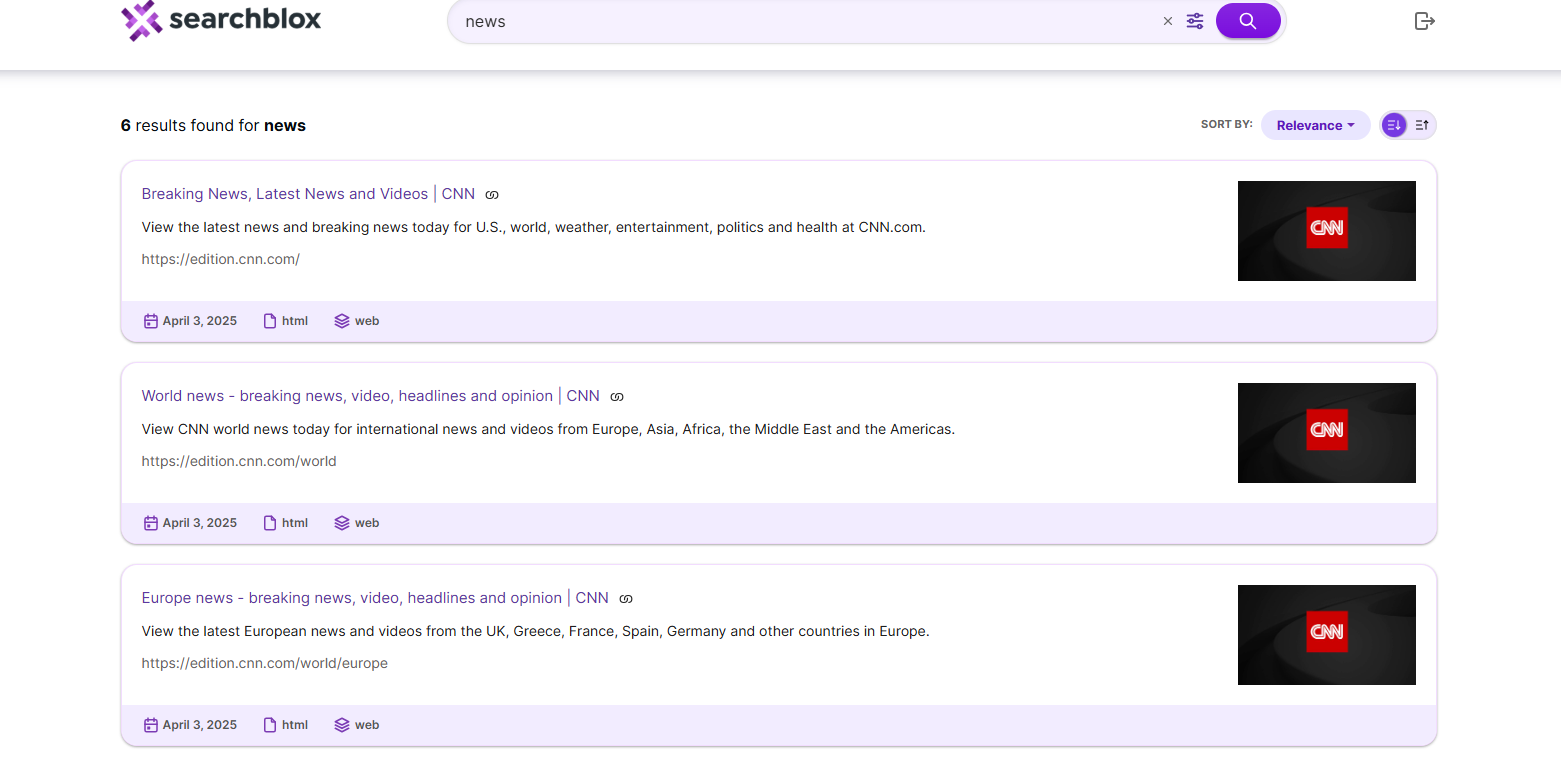Viewport: 1561px width, 759px height.
Task: Click the file icon in the Breaking News result
Action: 270,321
